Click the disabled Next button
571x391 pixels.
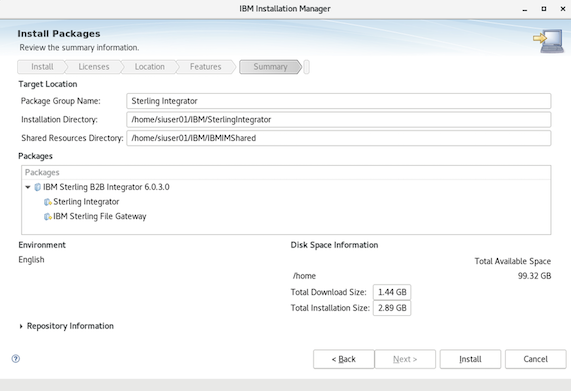[x=405, y=359]
